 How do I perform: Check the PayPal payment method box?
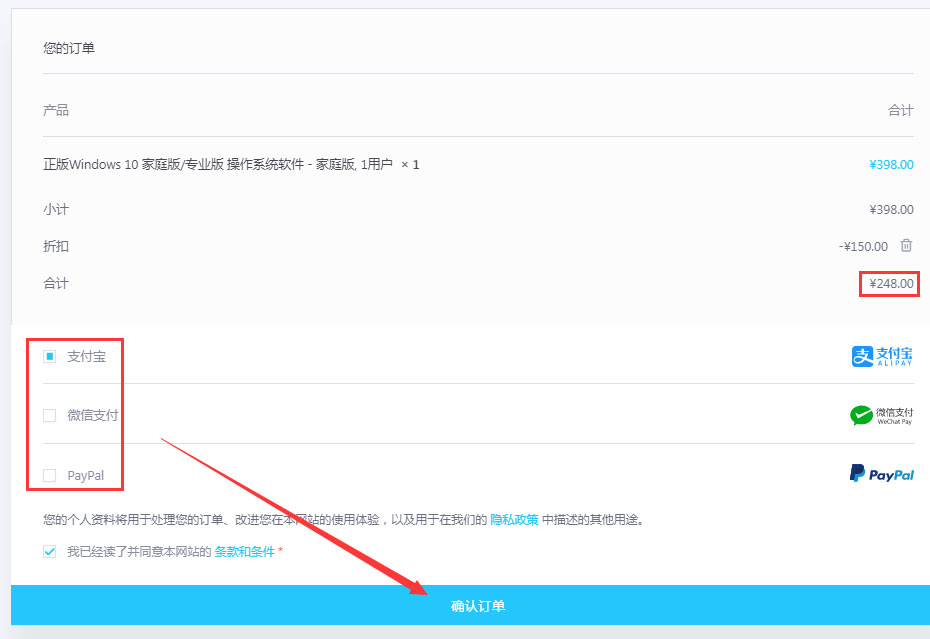pyautogui.click(x=48, y=474)
